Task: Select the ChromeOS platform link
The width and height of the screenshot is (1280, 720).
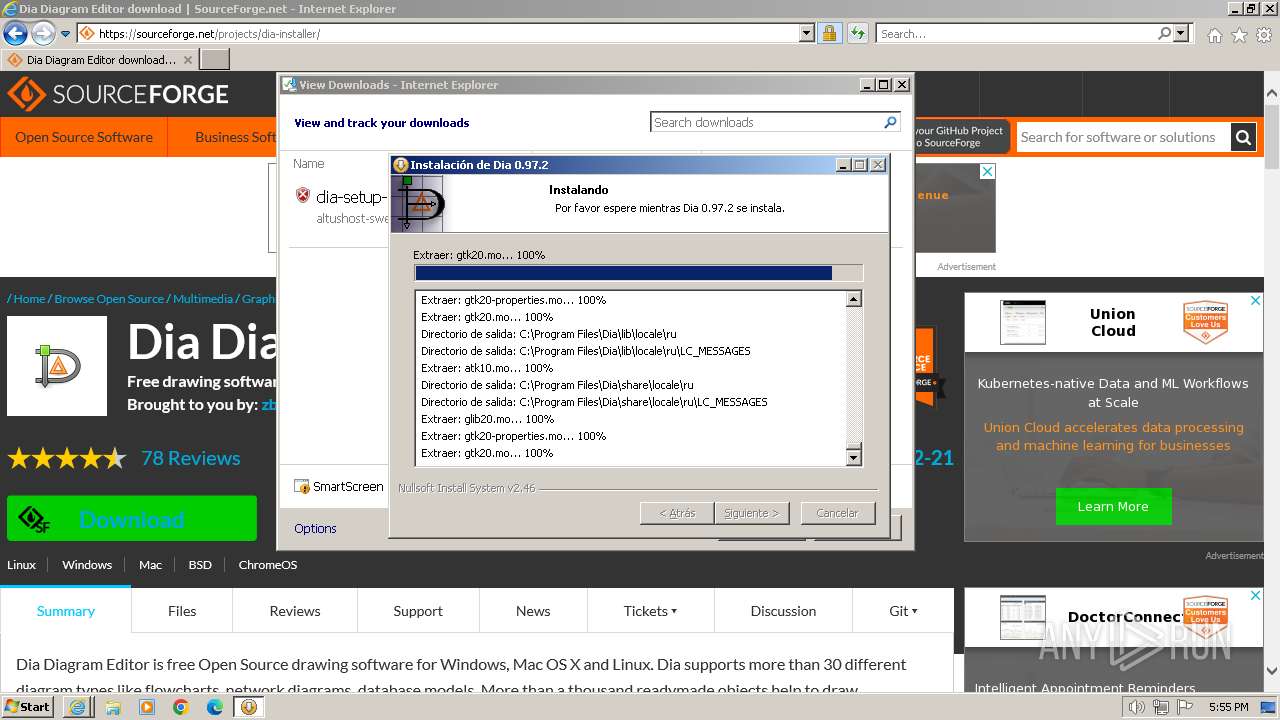Action: 268,565
